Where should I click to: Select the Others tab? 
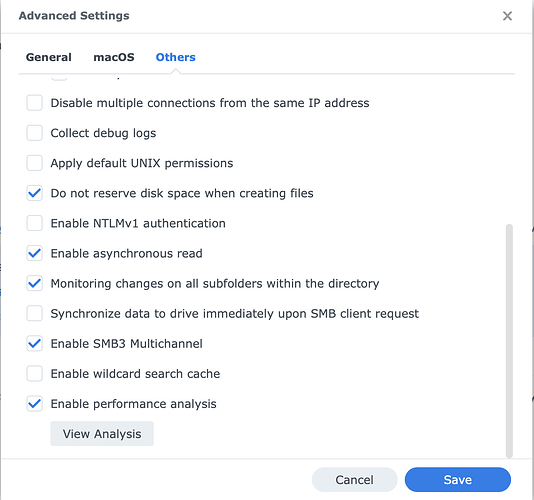click(x=175, y=57)
